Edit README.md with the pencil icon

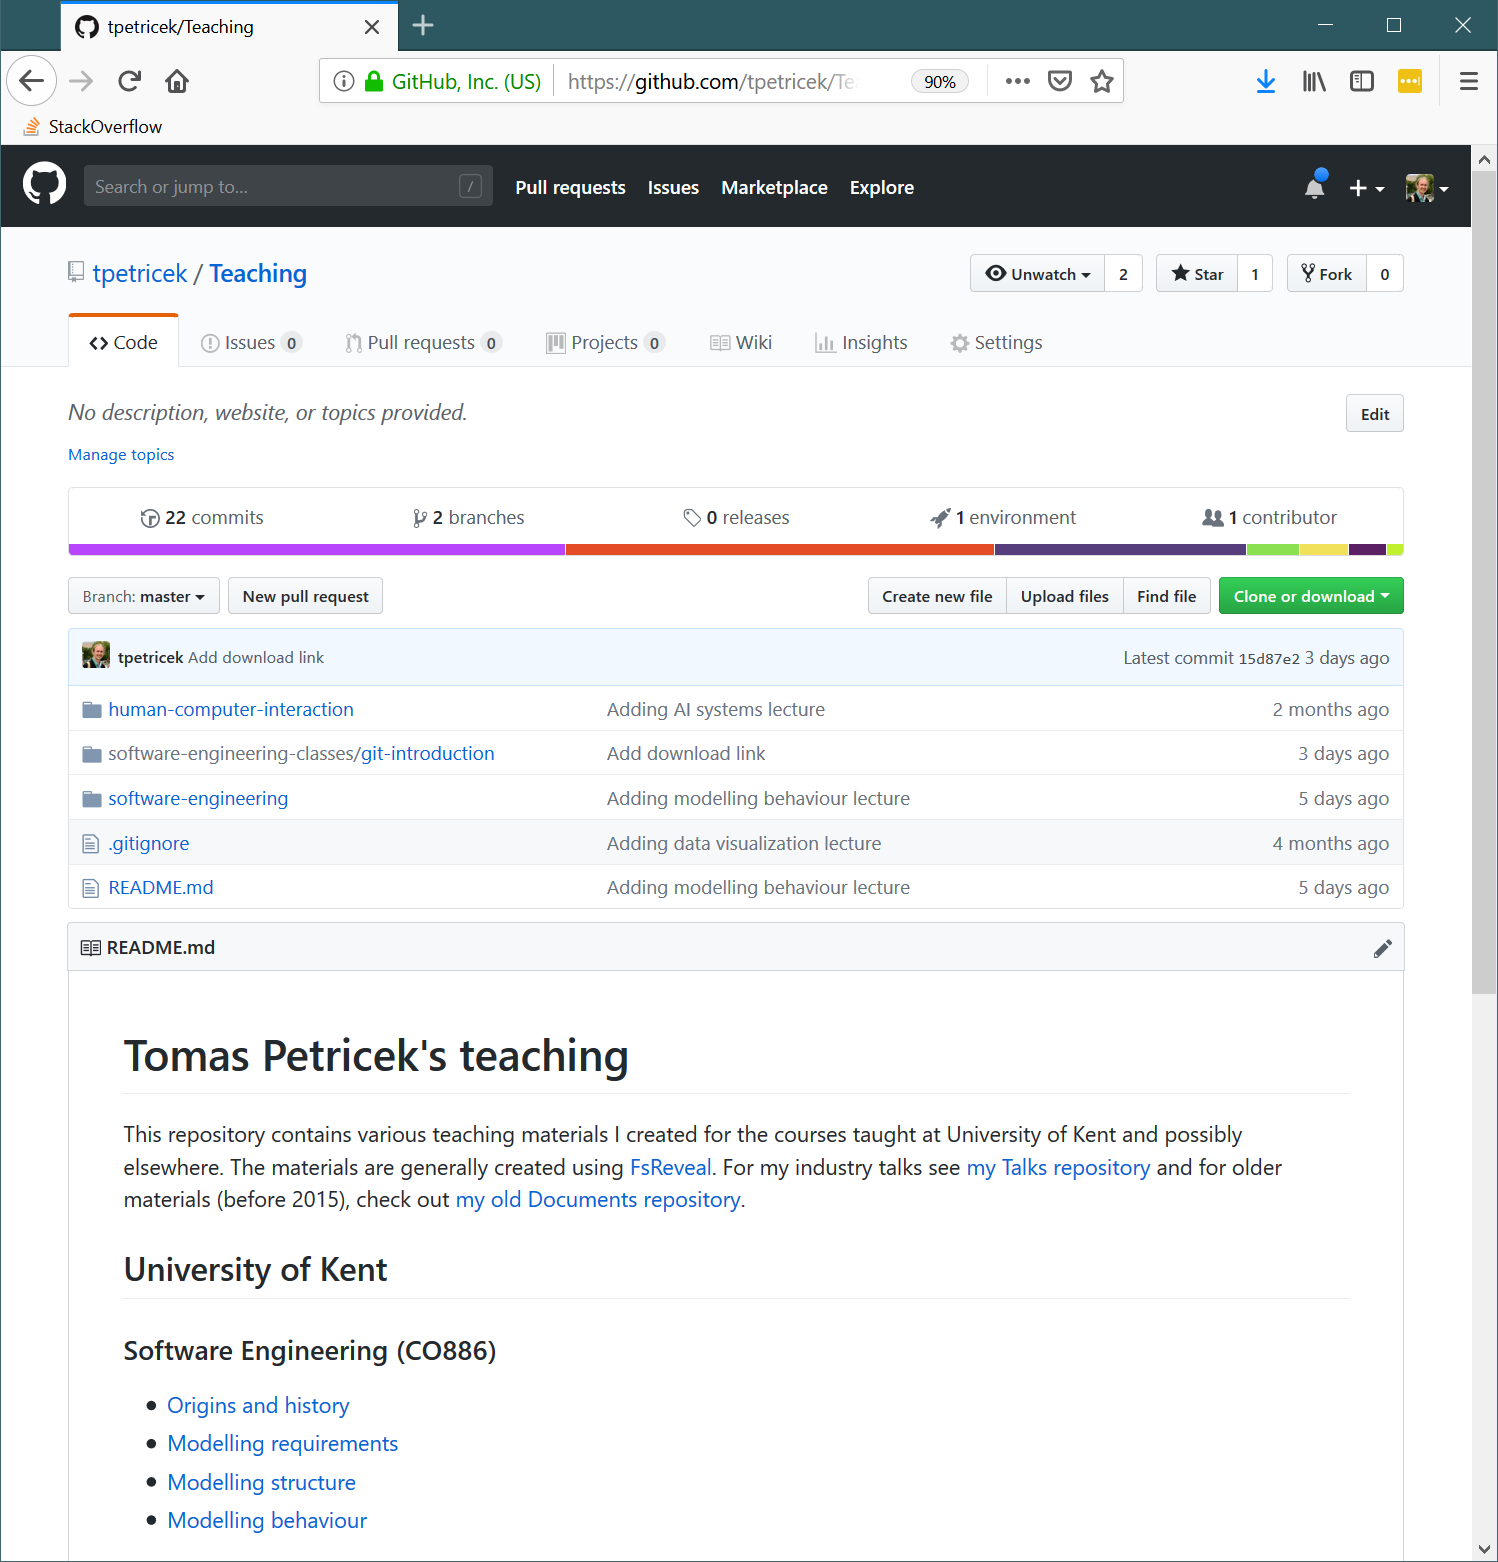pos(1382,948)
